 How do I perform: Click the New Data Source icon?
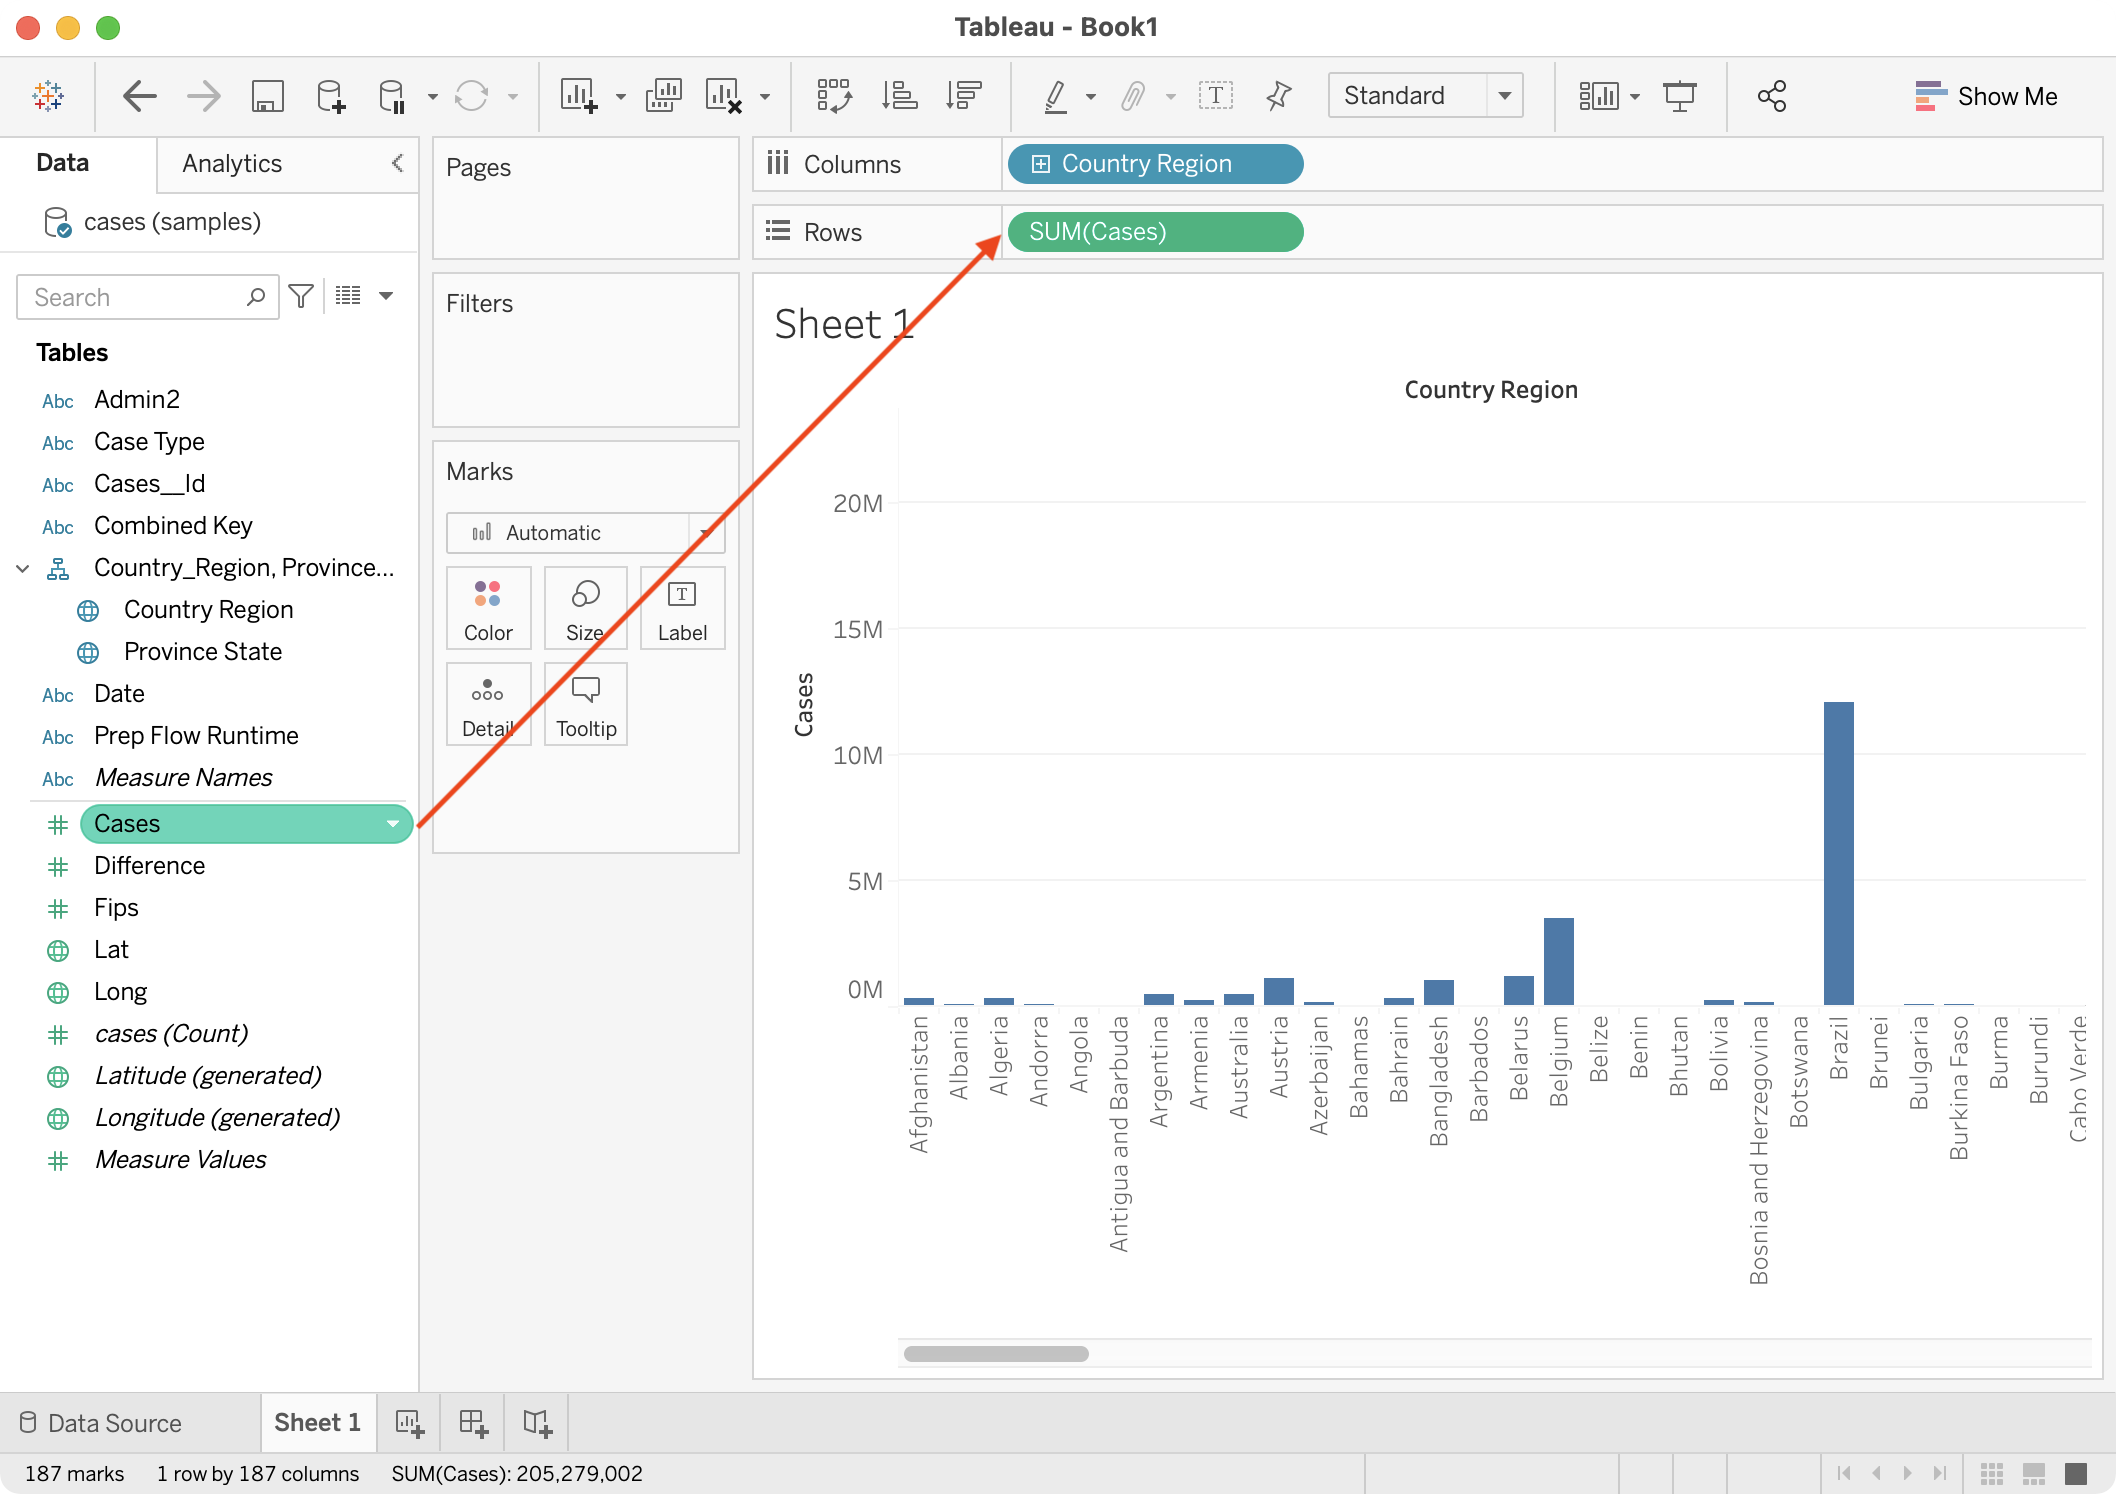330,96
